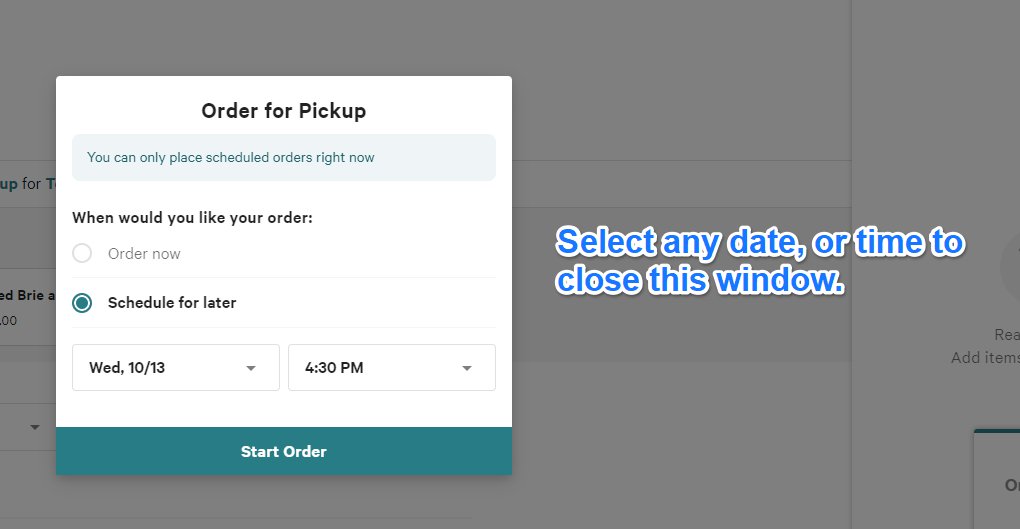Click the order card at bottom right corner
Screen dimensions: 1020x529
pos(997,480)
